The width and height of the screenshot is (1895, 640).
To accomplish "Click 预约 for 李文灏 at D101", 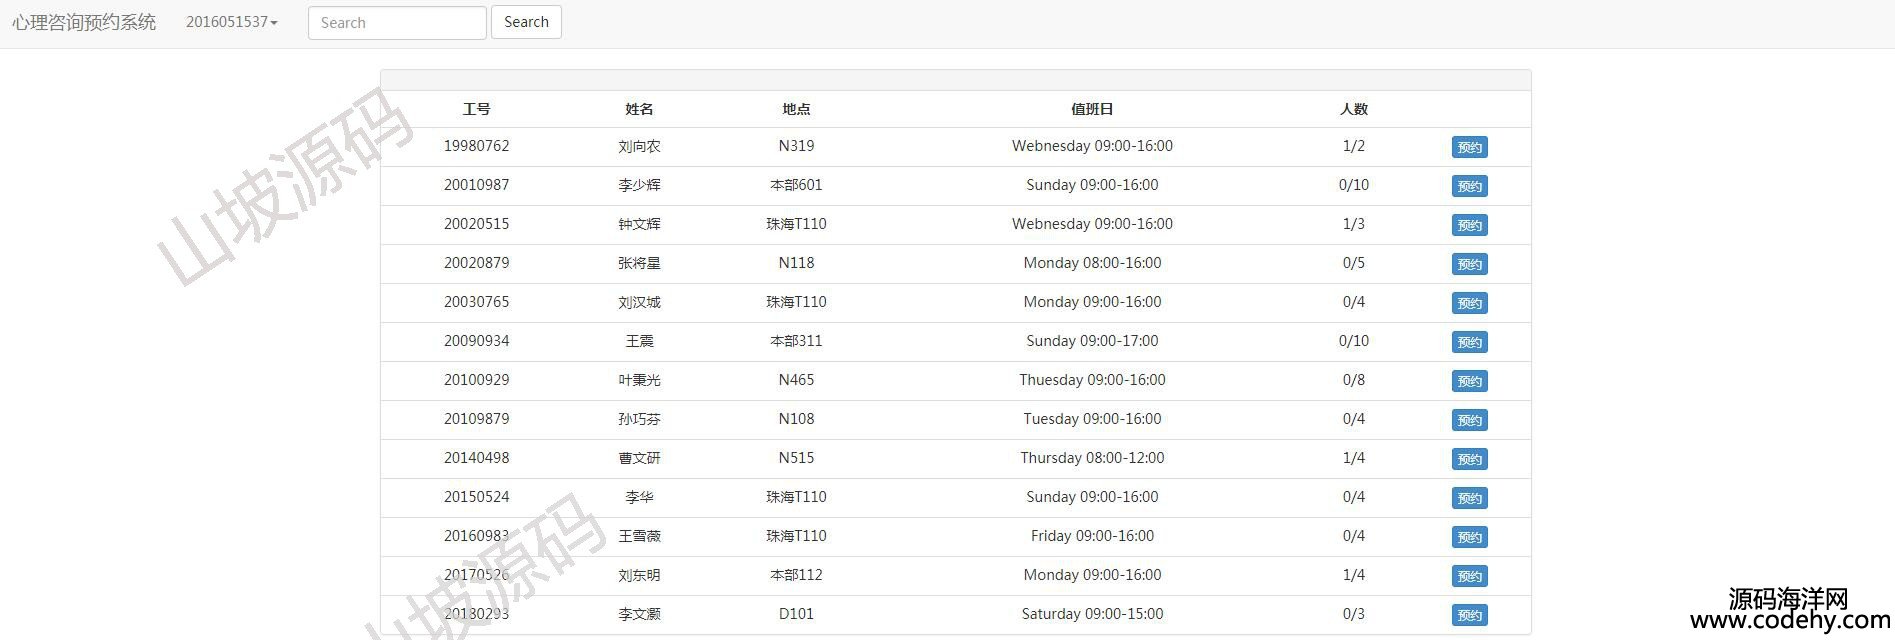I will click(1469, 615).
